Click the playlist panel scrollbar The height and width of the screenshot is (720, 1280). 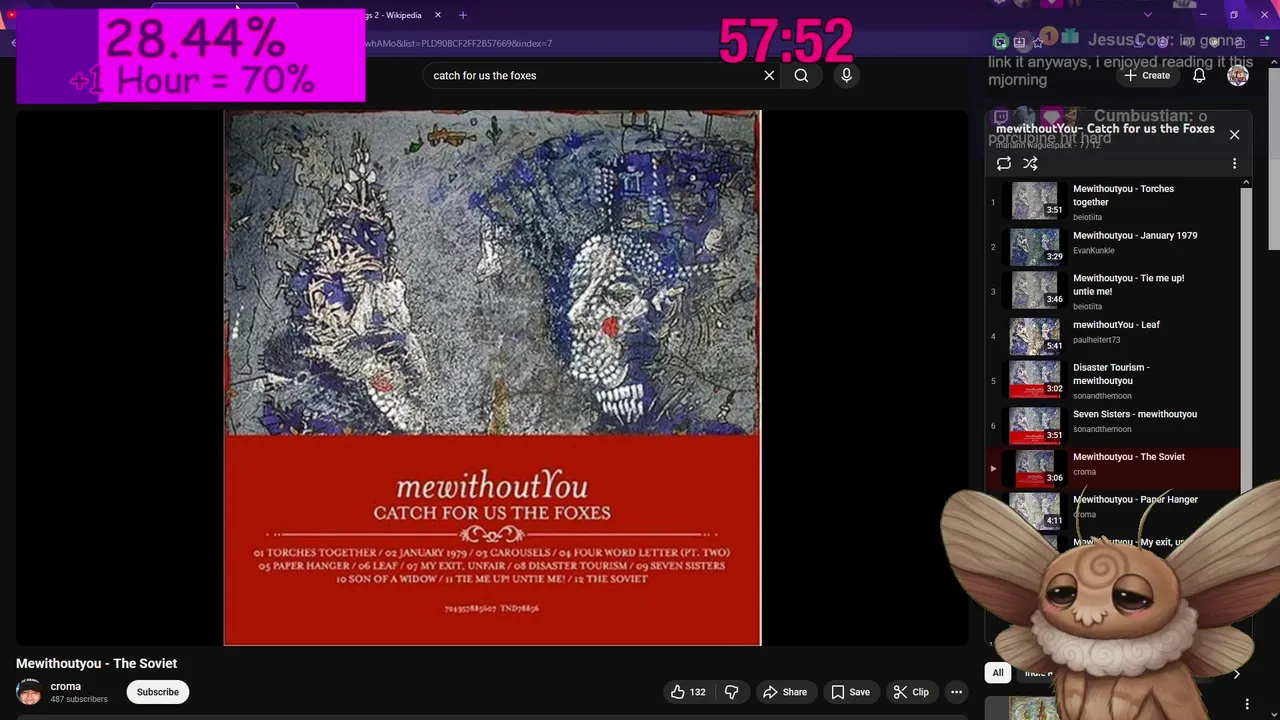point(1246,340)
